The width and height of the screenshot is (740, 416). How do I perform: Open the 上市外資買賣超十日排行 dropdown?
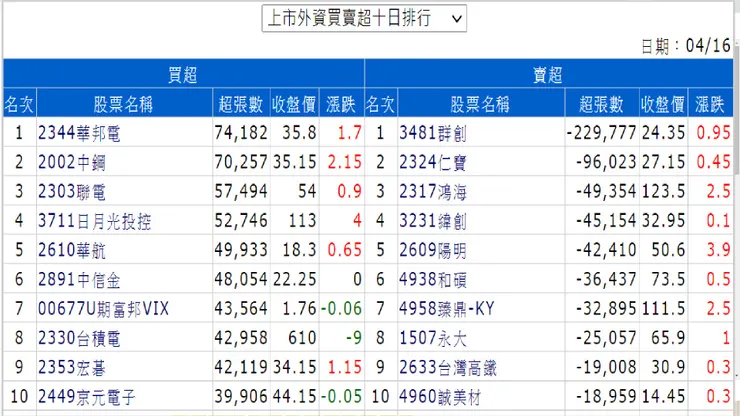(x=364, y=18)
